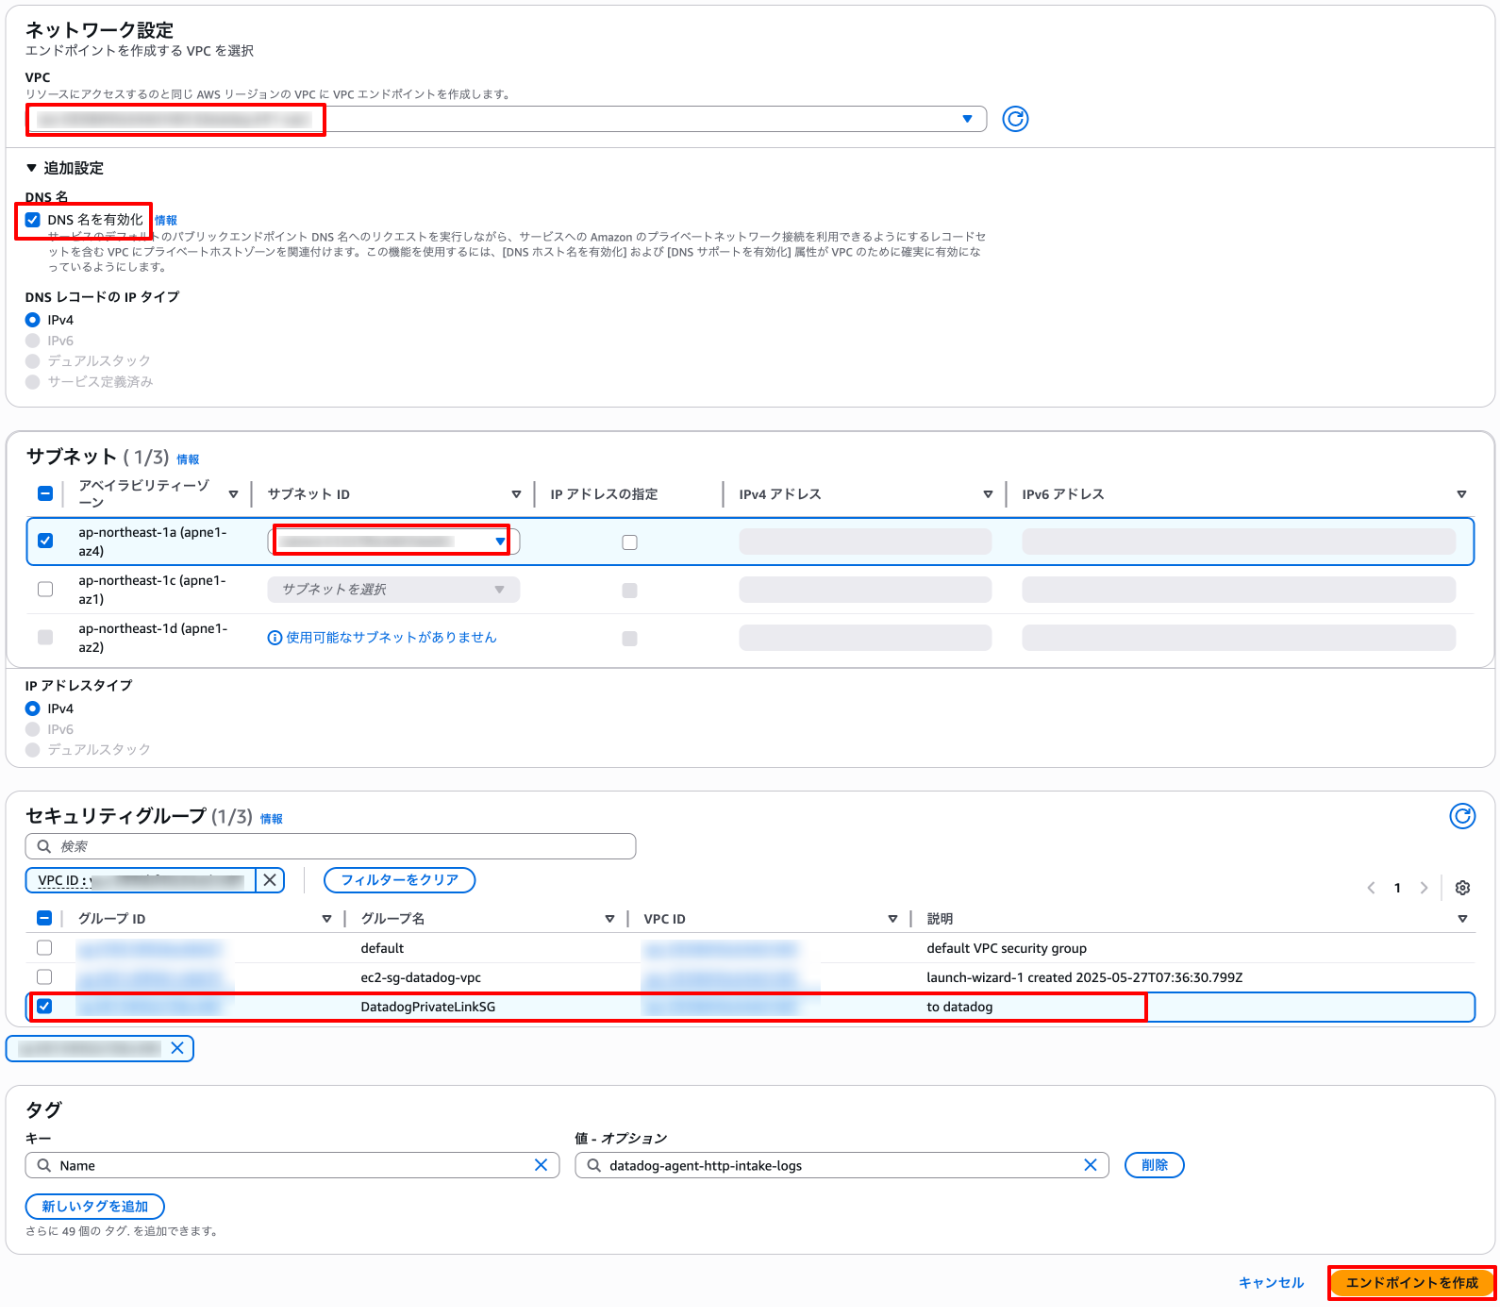Image resolution: width=1500 pixels, height=1307 pixels.
Task: Open subnet ID dropdown for ap-northeast-1a
Action: tap(393, 541)
